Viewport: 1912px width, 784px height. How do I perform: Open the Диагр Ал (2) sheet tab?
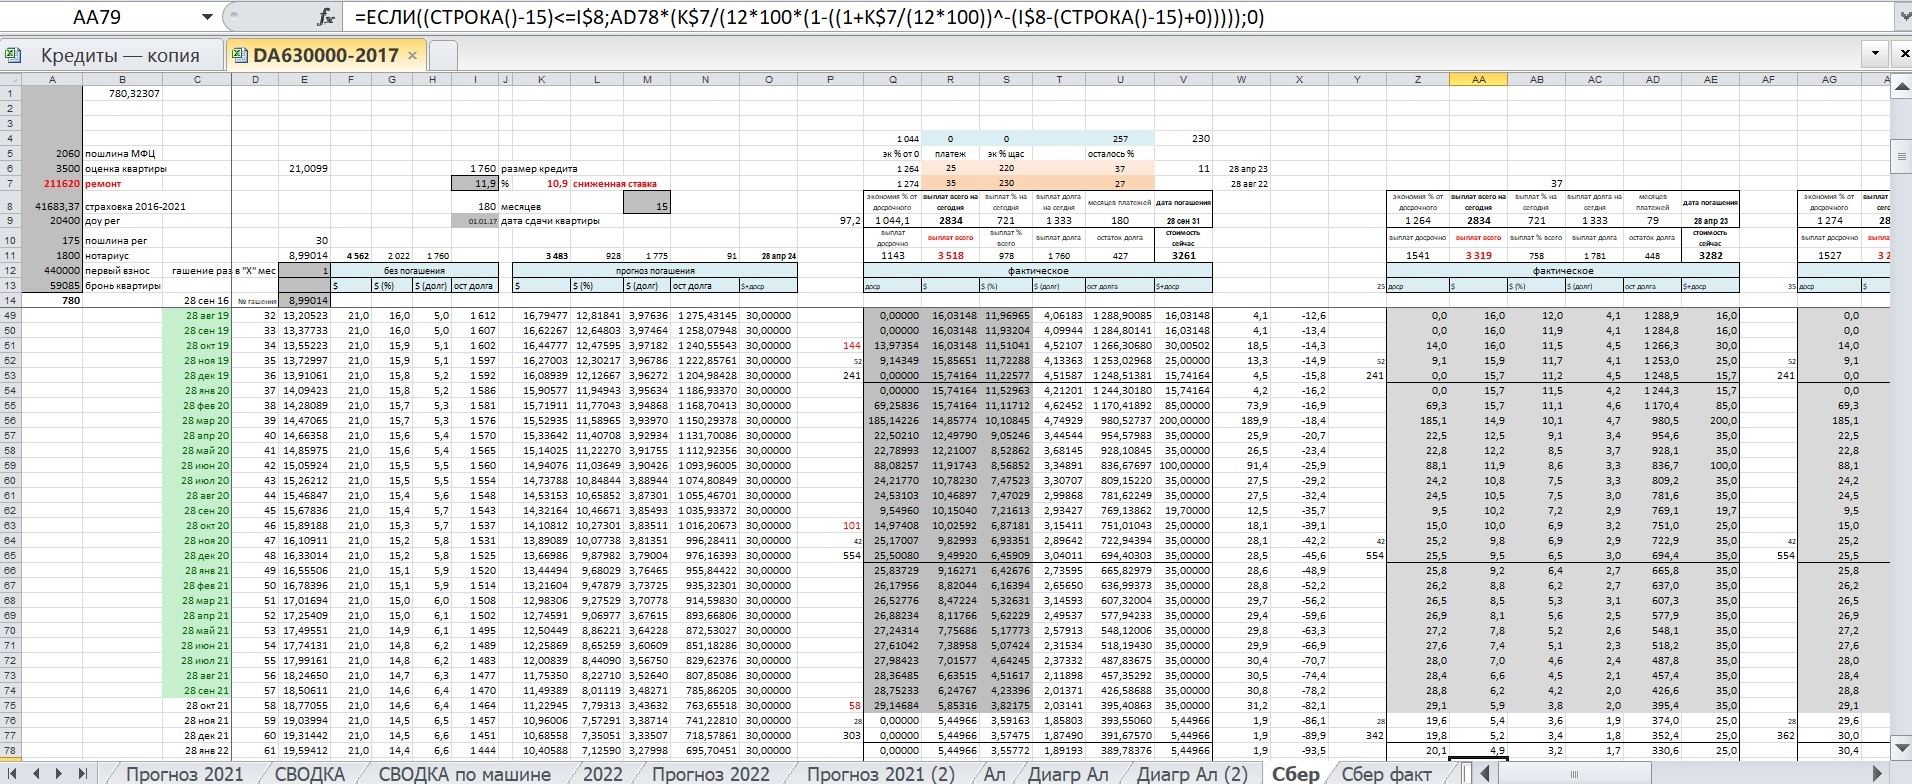pos(1192,774)
